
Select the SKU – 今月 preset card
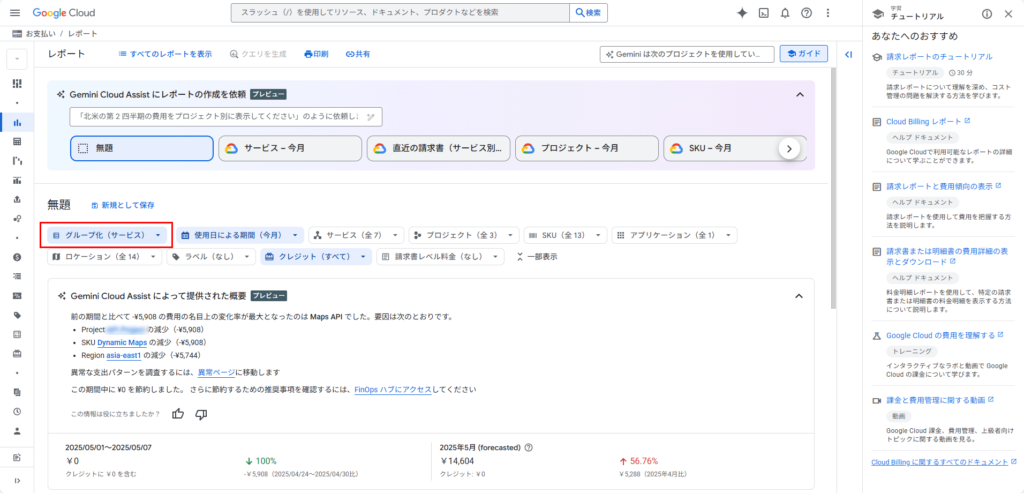click(735, 148)
